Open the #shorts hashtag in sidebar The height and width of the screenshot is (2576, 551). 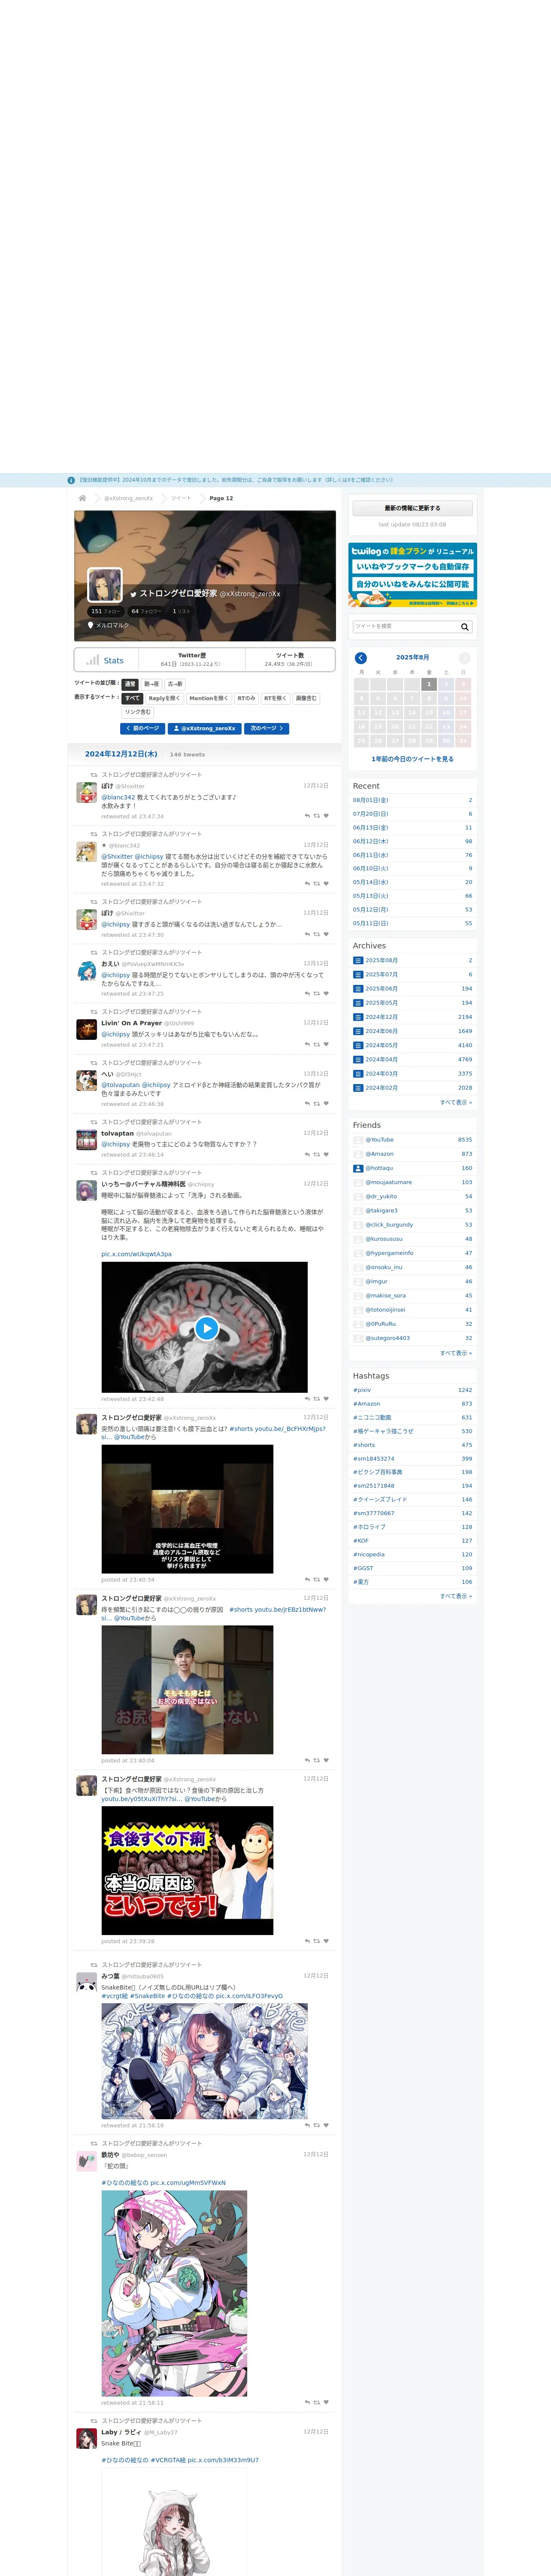click(364, 1445)
